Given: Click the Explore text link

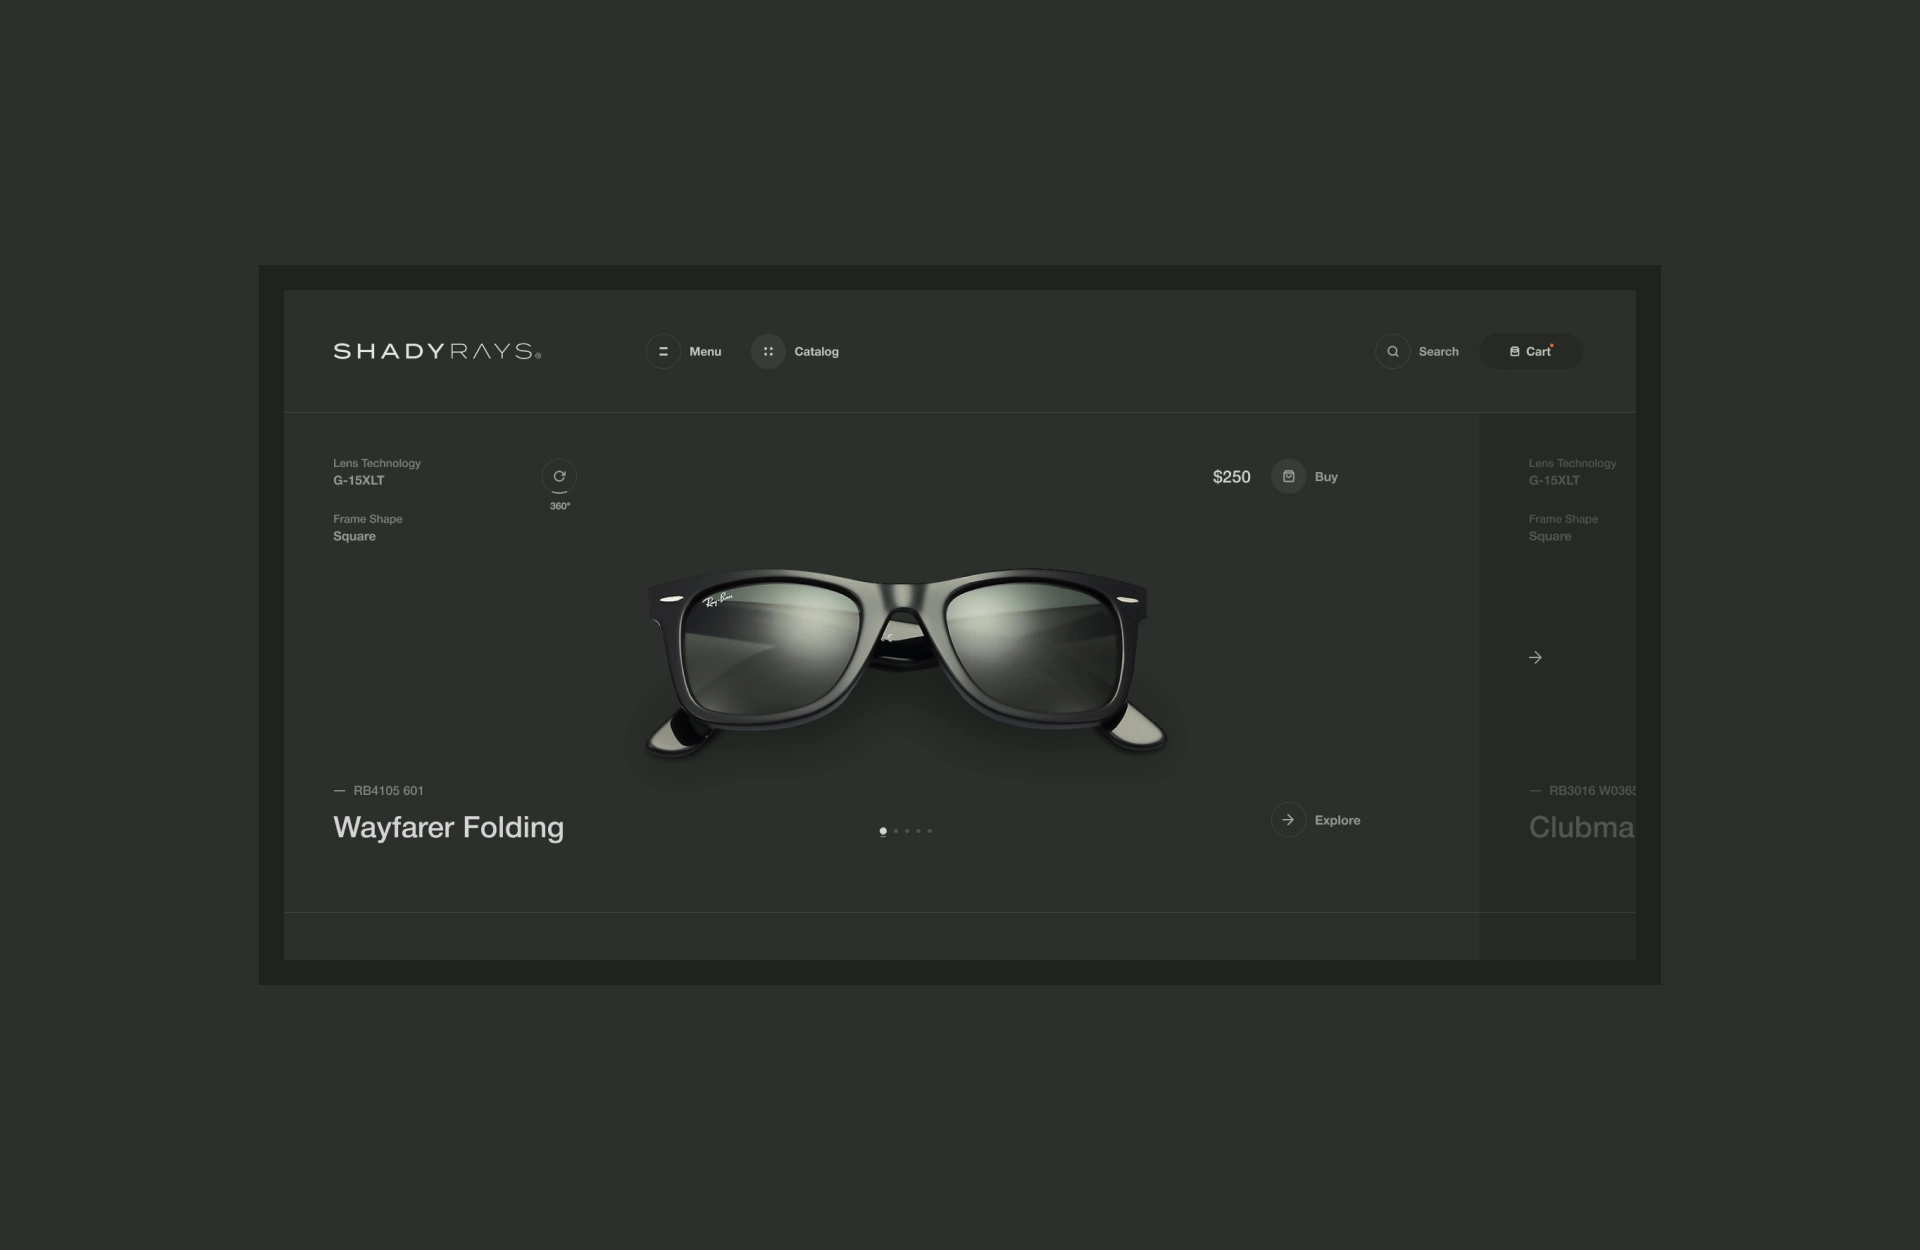Looking at the screenshot, I should (x=1337, y=820).
